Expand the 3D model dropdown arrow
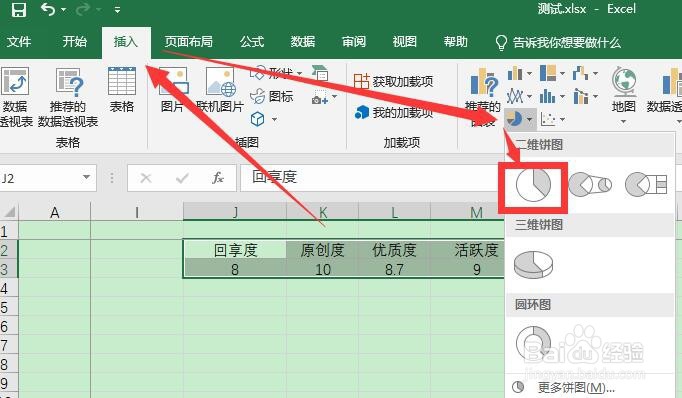 point(274,119)
